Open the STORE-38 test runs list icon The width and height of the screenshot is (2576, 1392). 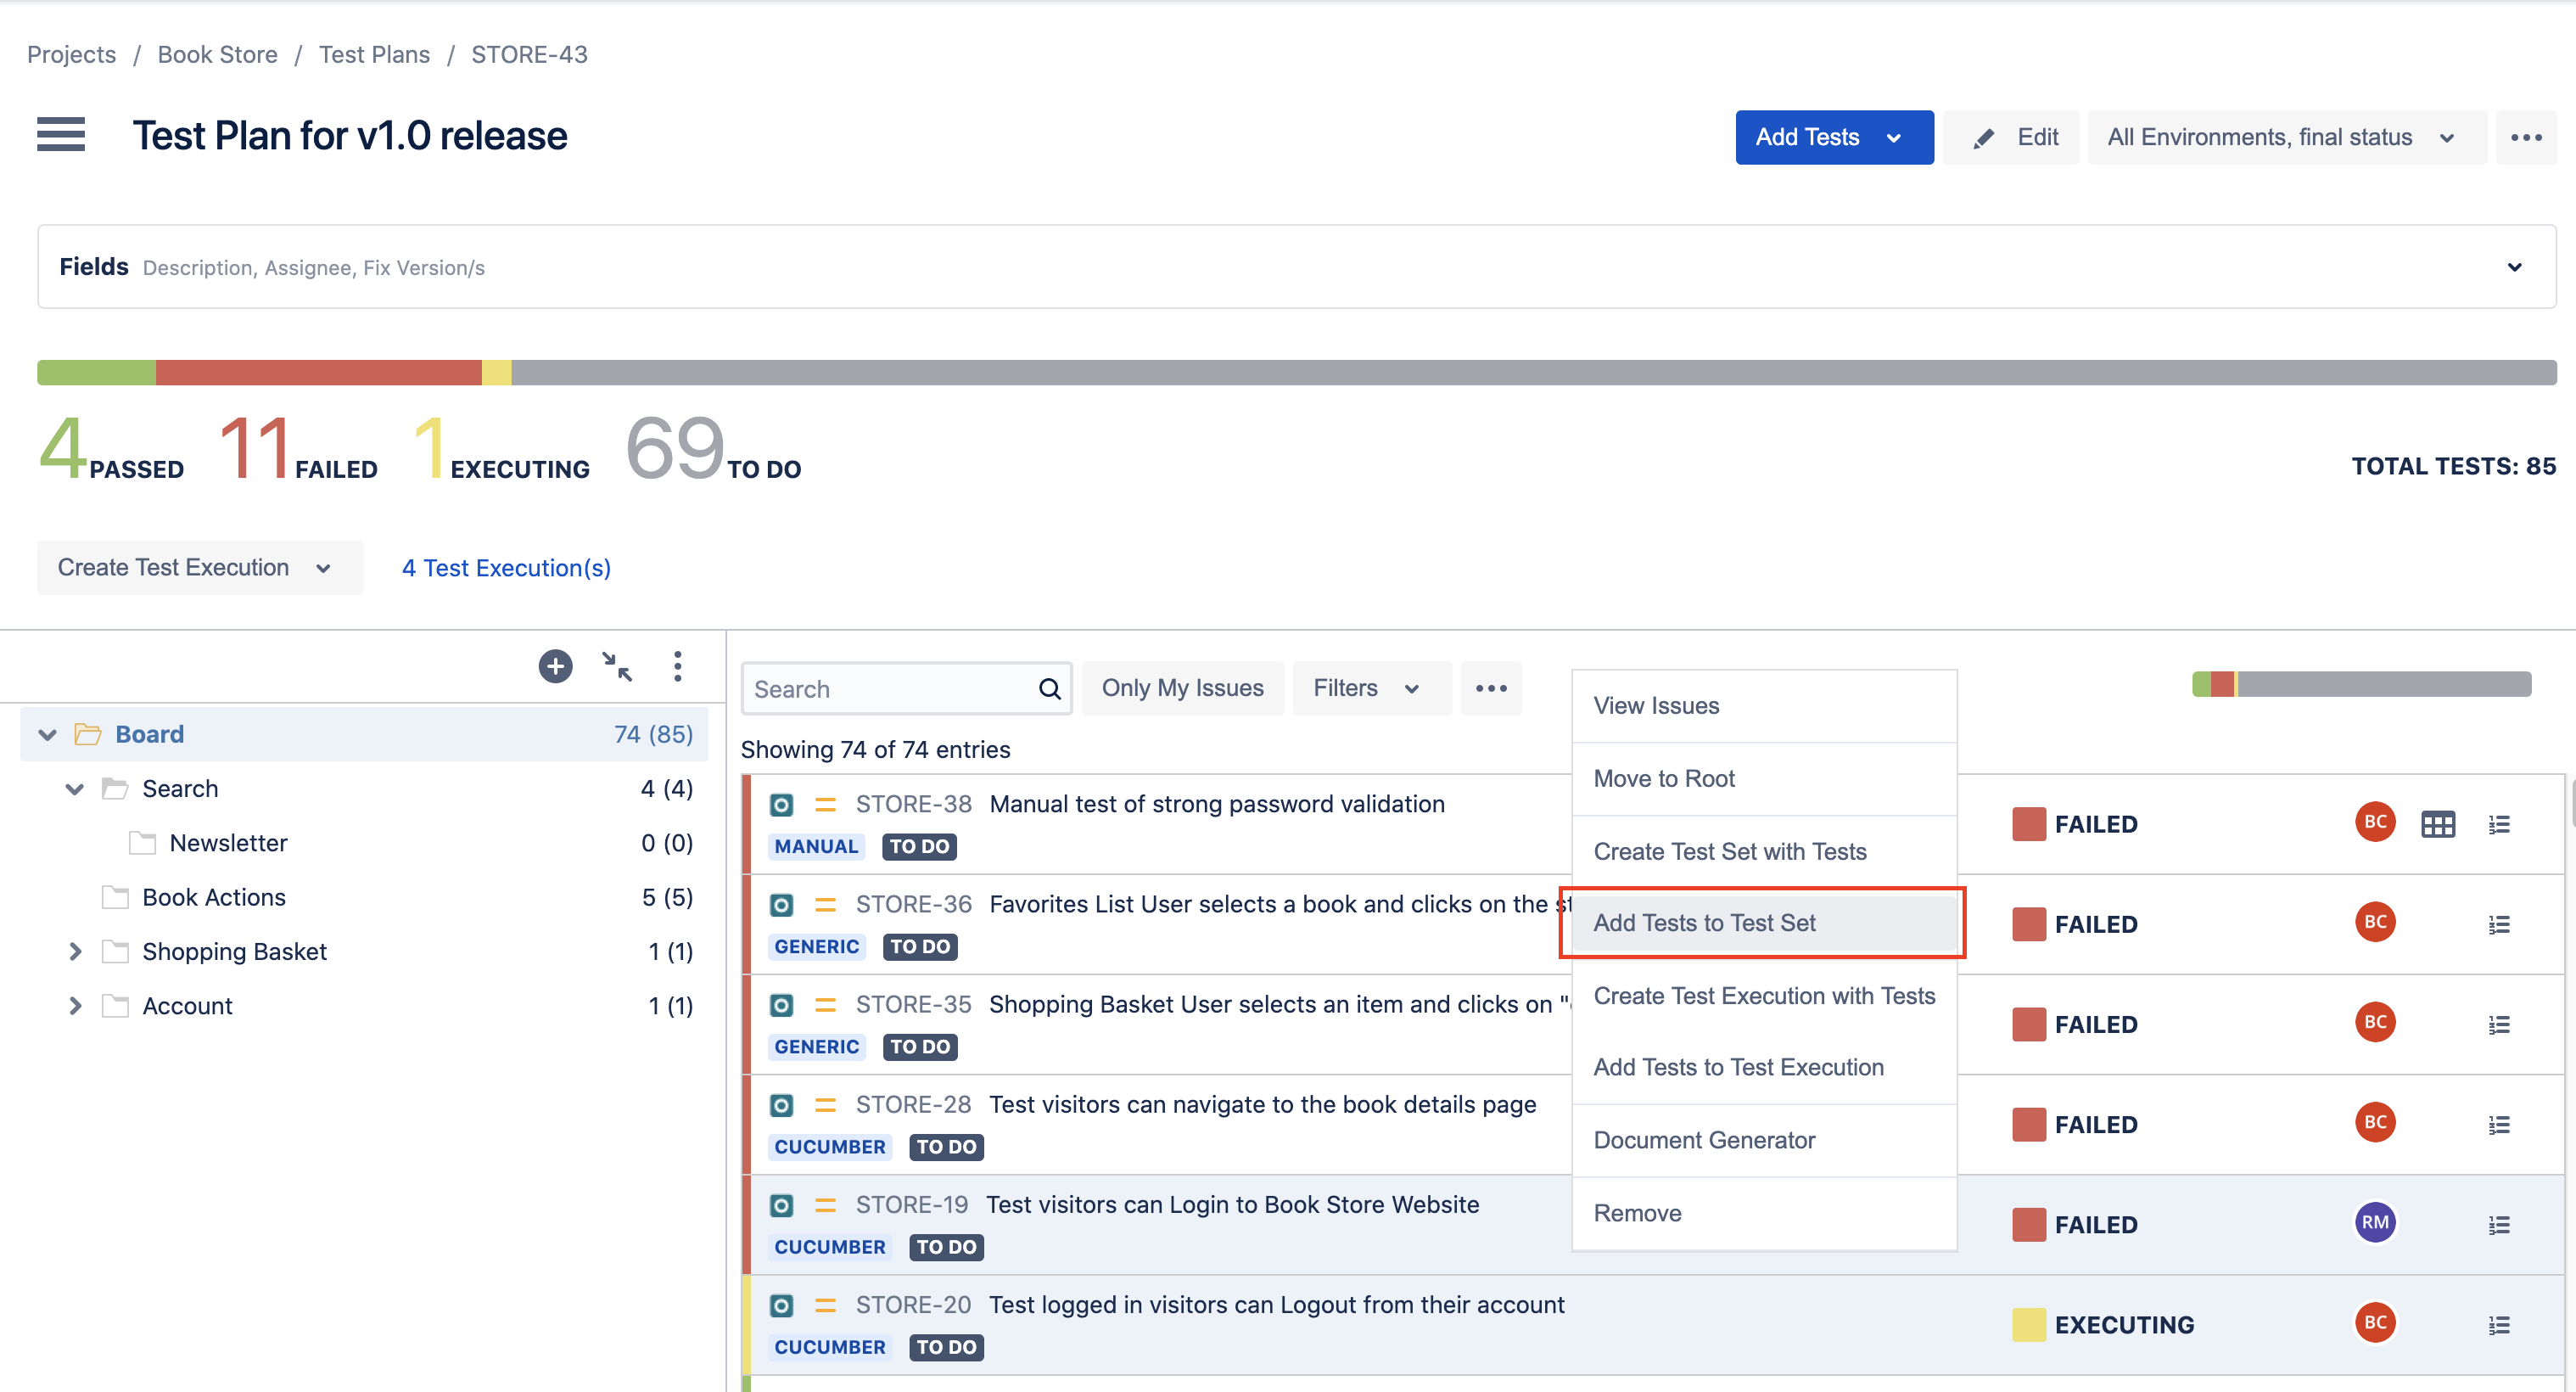coord(2499,824)
